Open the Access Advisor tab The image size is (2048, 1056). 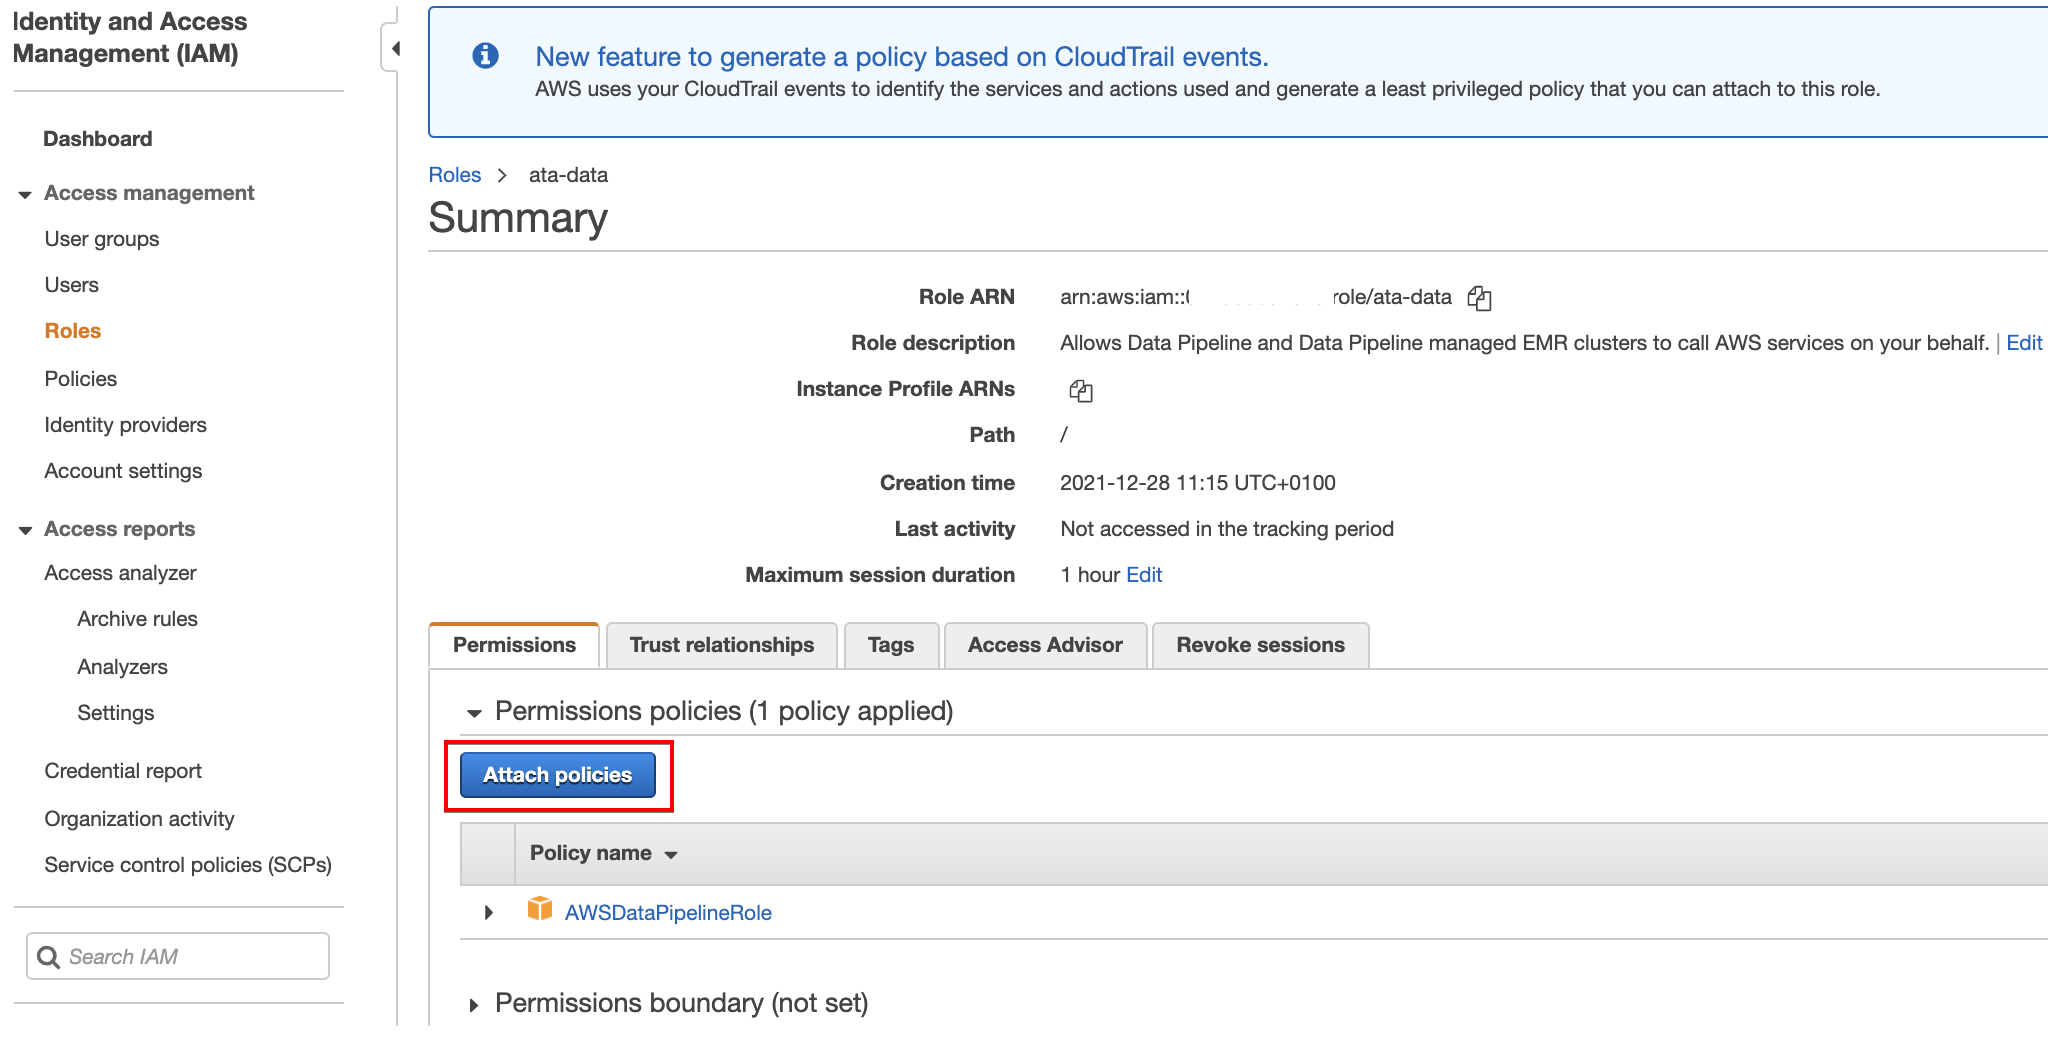[1045, 645]
